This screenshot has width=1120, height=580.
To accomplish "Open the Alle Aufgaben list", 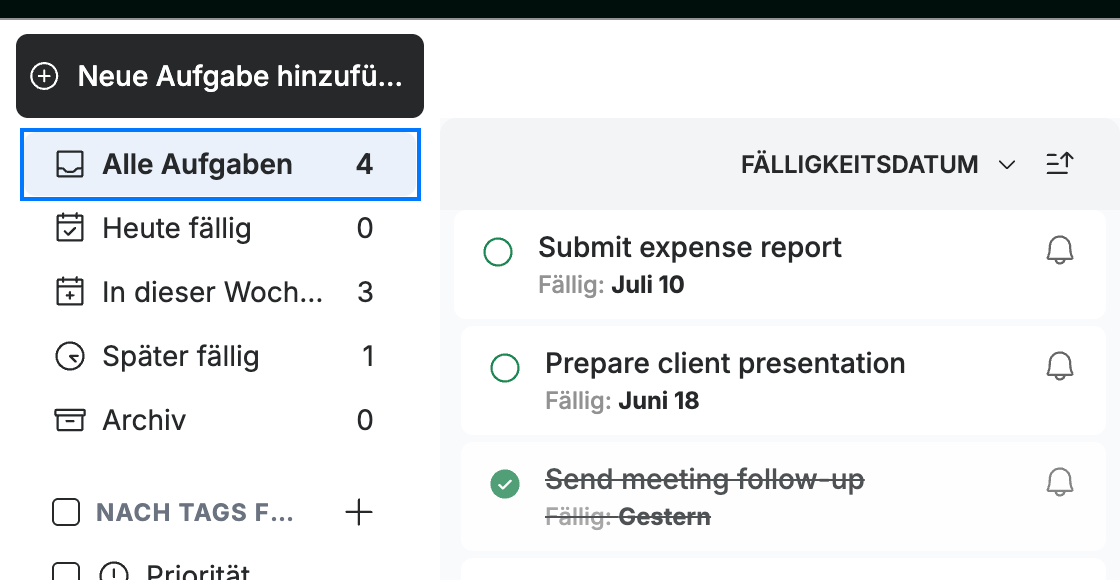I will (220, 165).
